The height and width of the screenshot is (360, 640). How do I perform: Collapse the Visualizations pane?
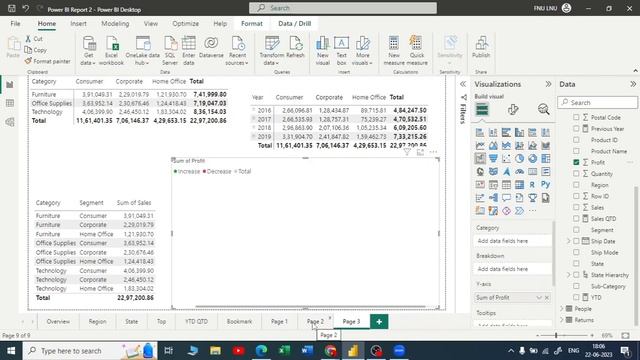tap(548, 84)
